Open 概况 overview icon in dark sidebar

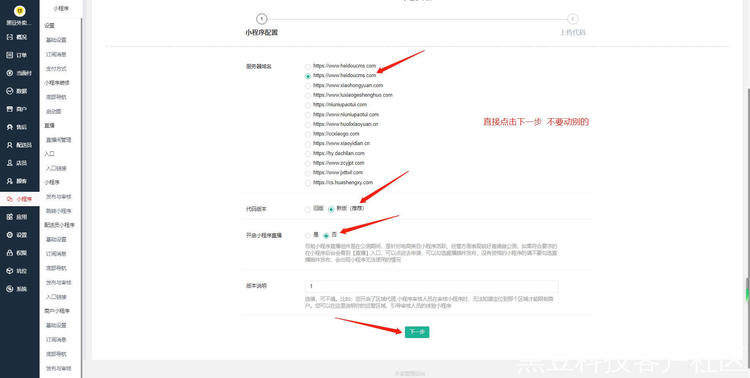tap(10, 37)
